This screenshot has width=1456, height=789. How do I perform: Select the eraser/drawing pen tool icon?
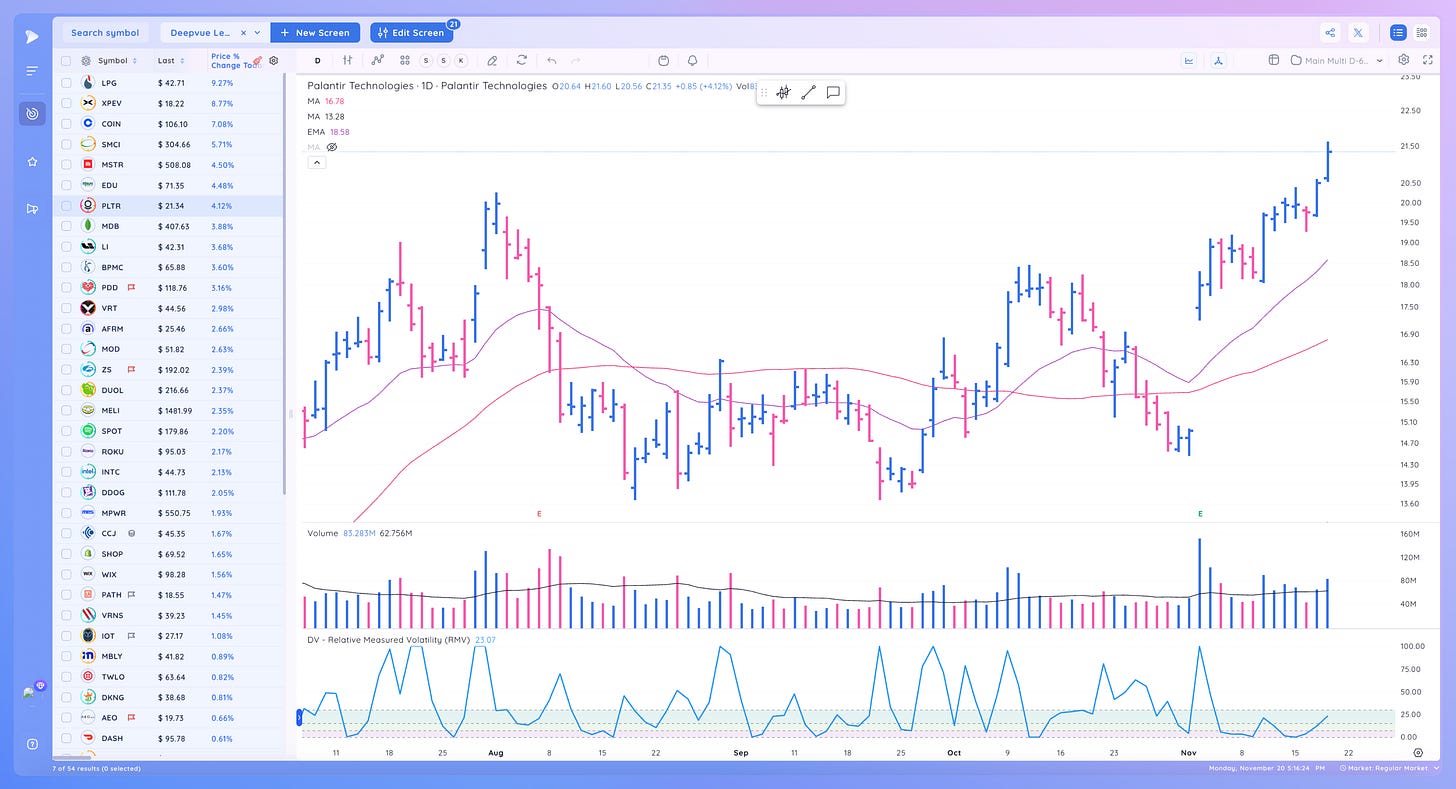point(492,60)
